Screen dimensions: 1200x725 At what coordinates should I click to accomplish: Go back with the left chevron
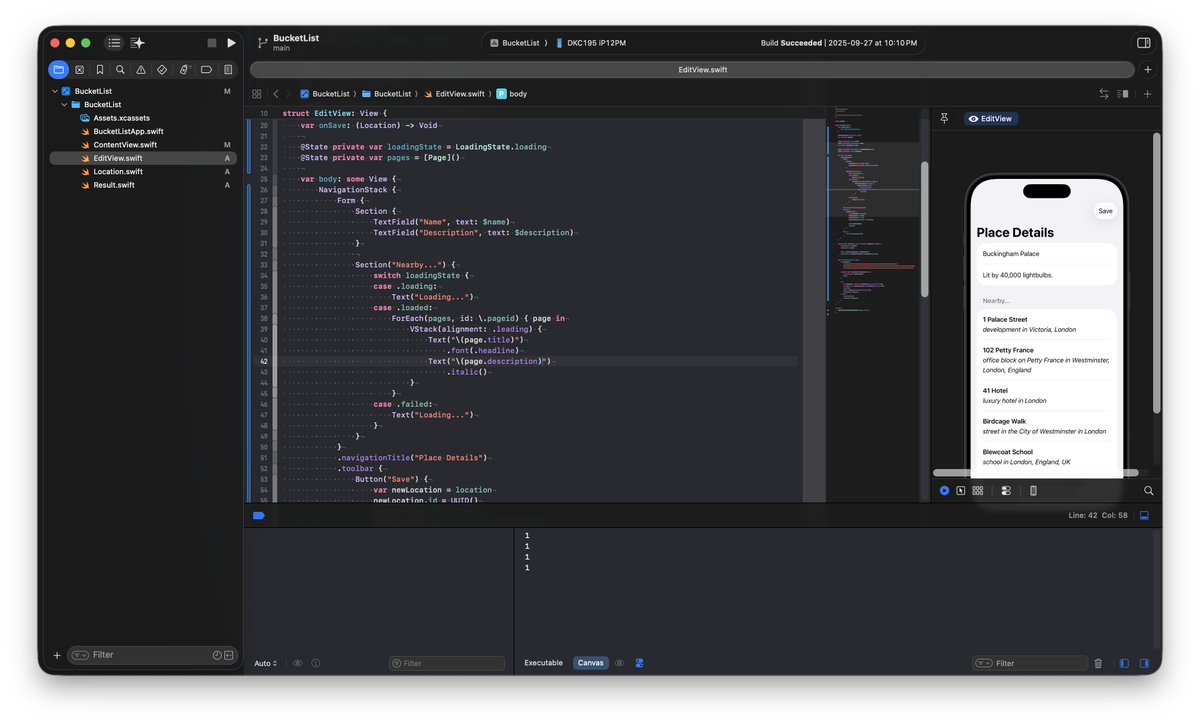coord(276,94)
